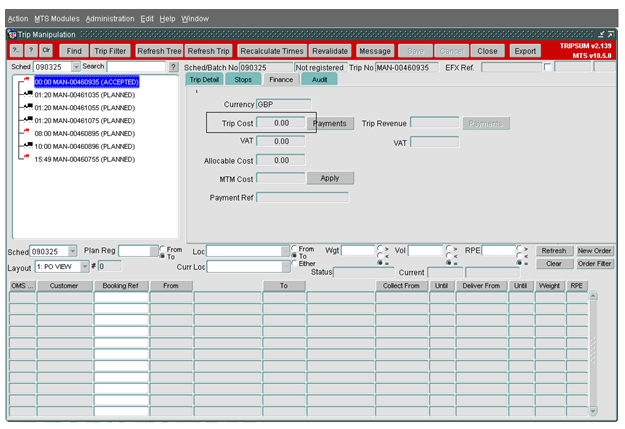Click the Find button

(x=74, y=51)
